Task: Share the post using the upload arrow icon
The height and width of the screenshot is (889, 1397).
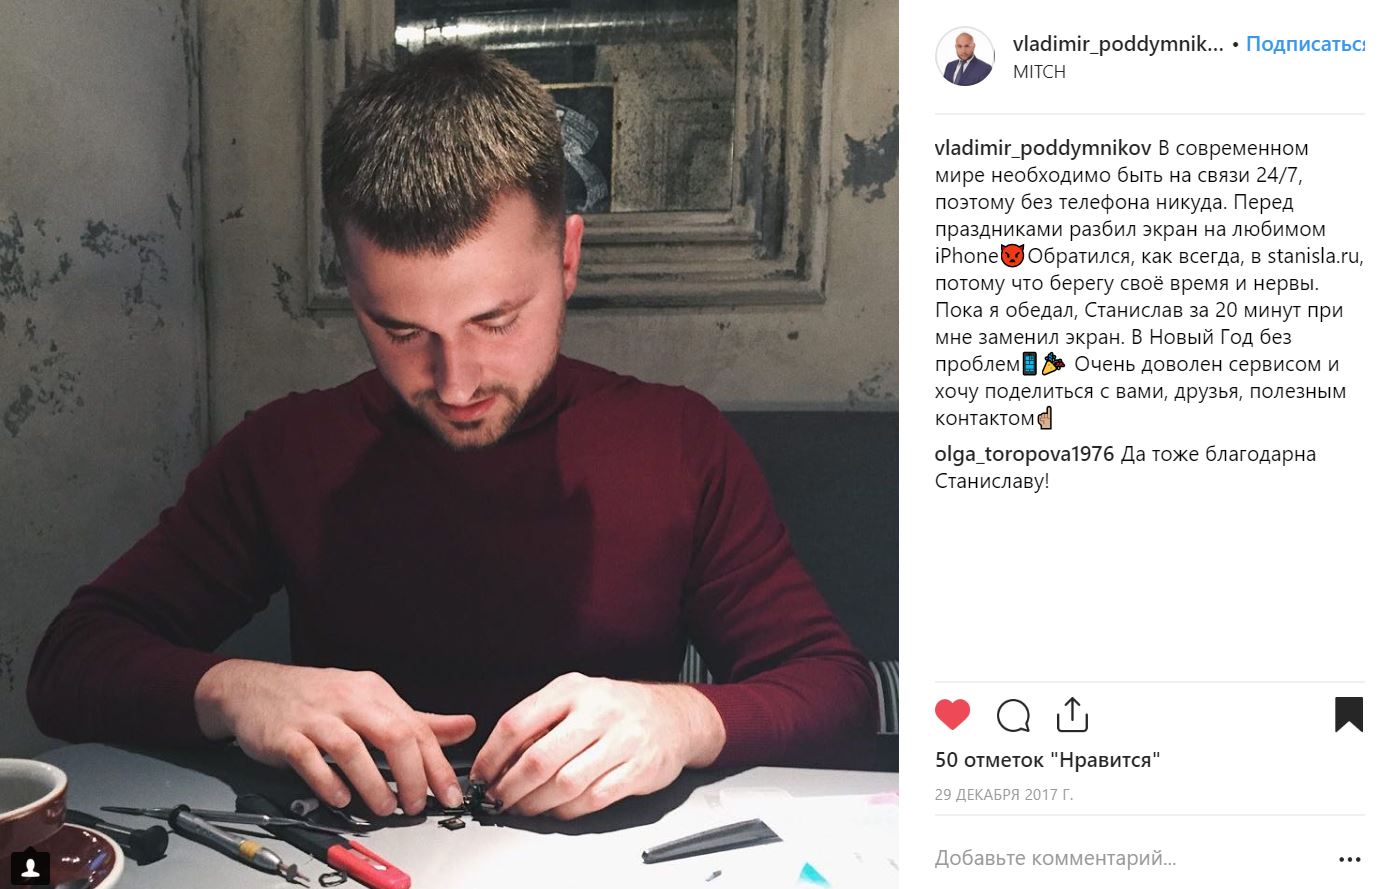Action: tap(1072, 714)
